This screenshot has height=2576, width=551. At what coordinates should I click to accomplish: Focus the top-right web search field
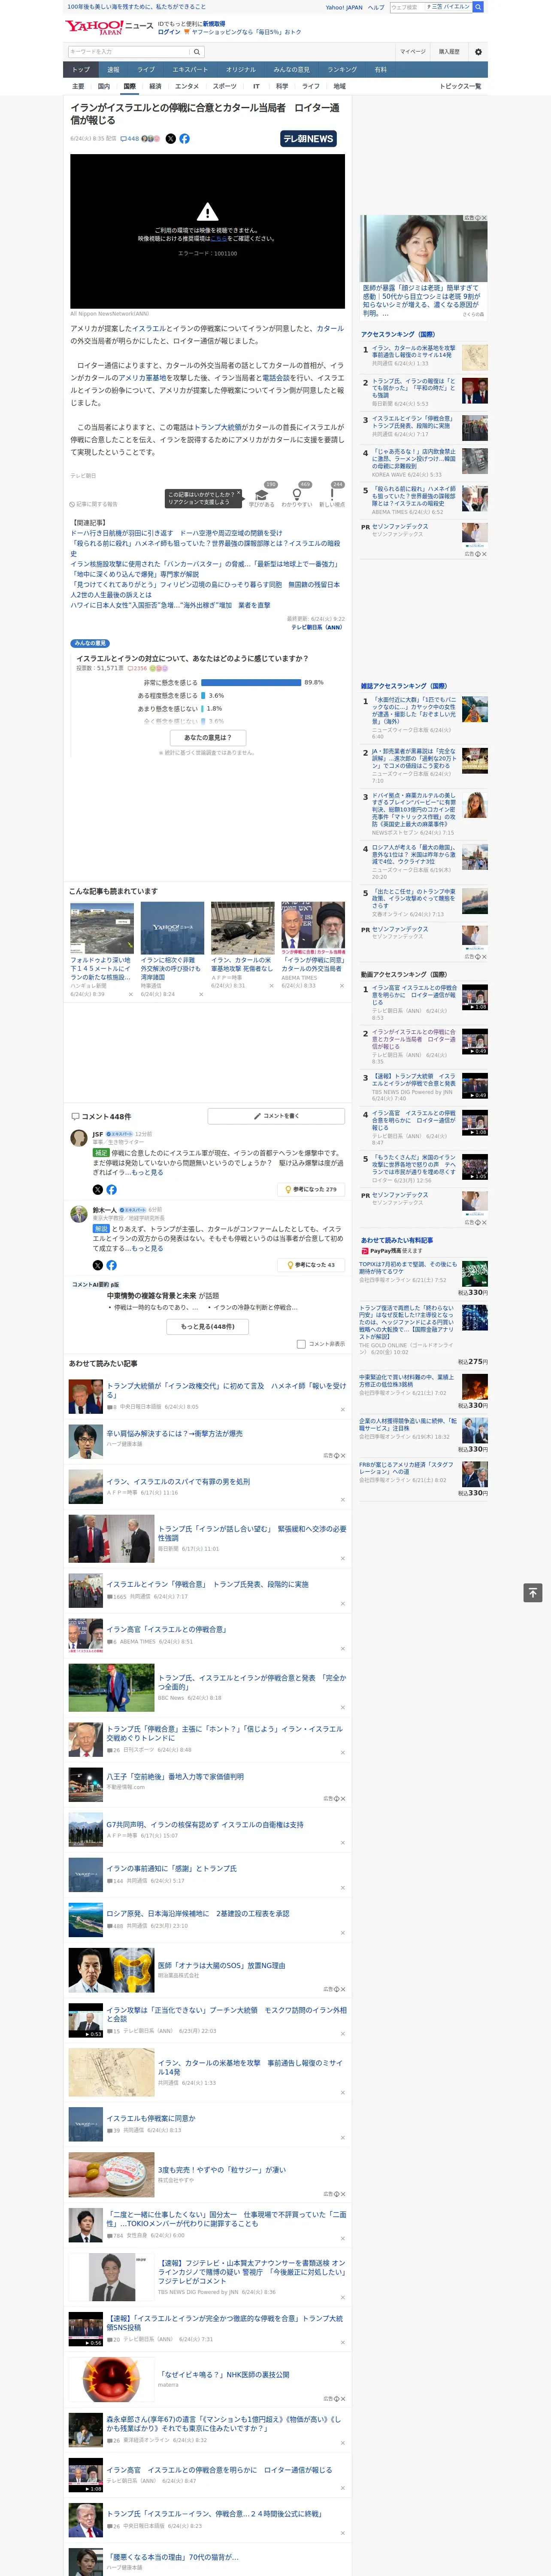407,7
